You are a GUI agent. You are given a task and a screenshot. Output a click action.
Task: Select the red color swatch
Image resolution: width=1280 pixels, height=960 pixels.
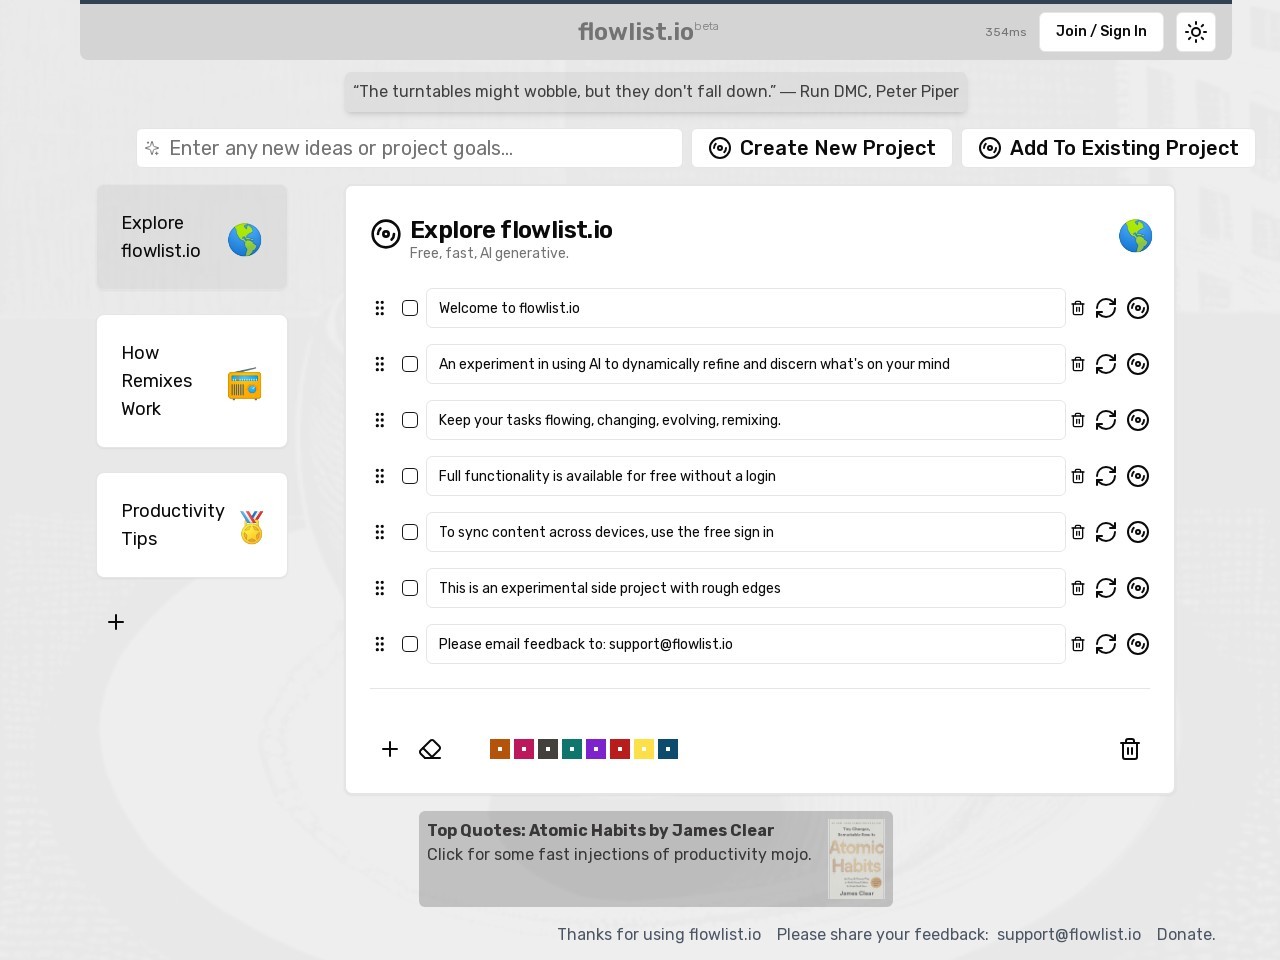pyautogui.click(x=620, y=749)
